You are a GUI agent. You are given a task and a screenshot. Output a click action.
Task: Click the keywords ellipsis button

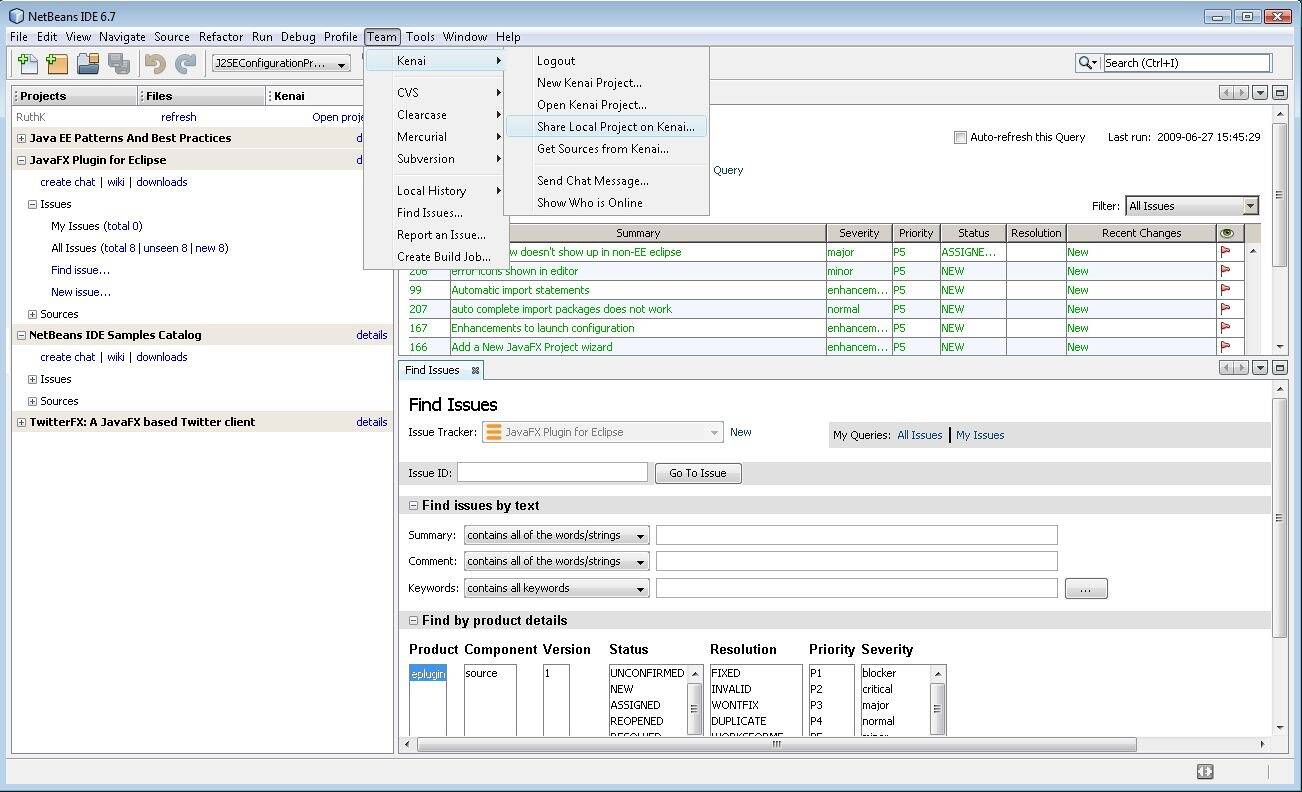coord(1086,589)
